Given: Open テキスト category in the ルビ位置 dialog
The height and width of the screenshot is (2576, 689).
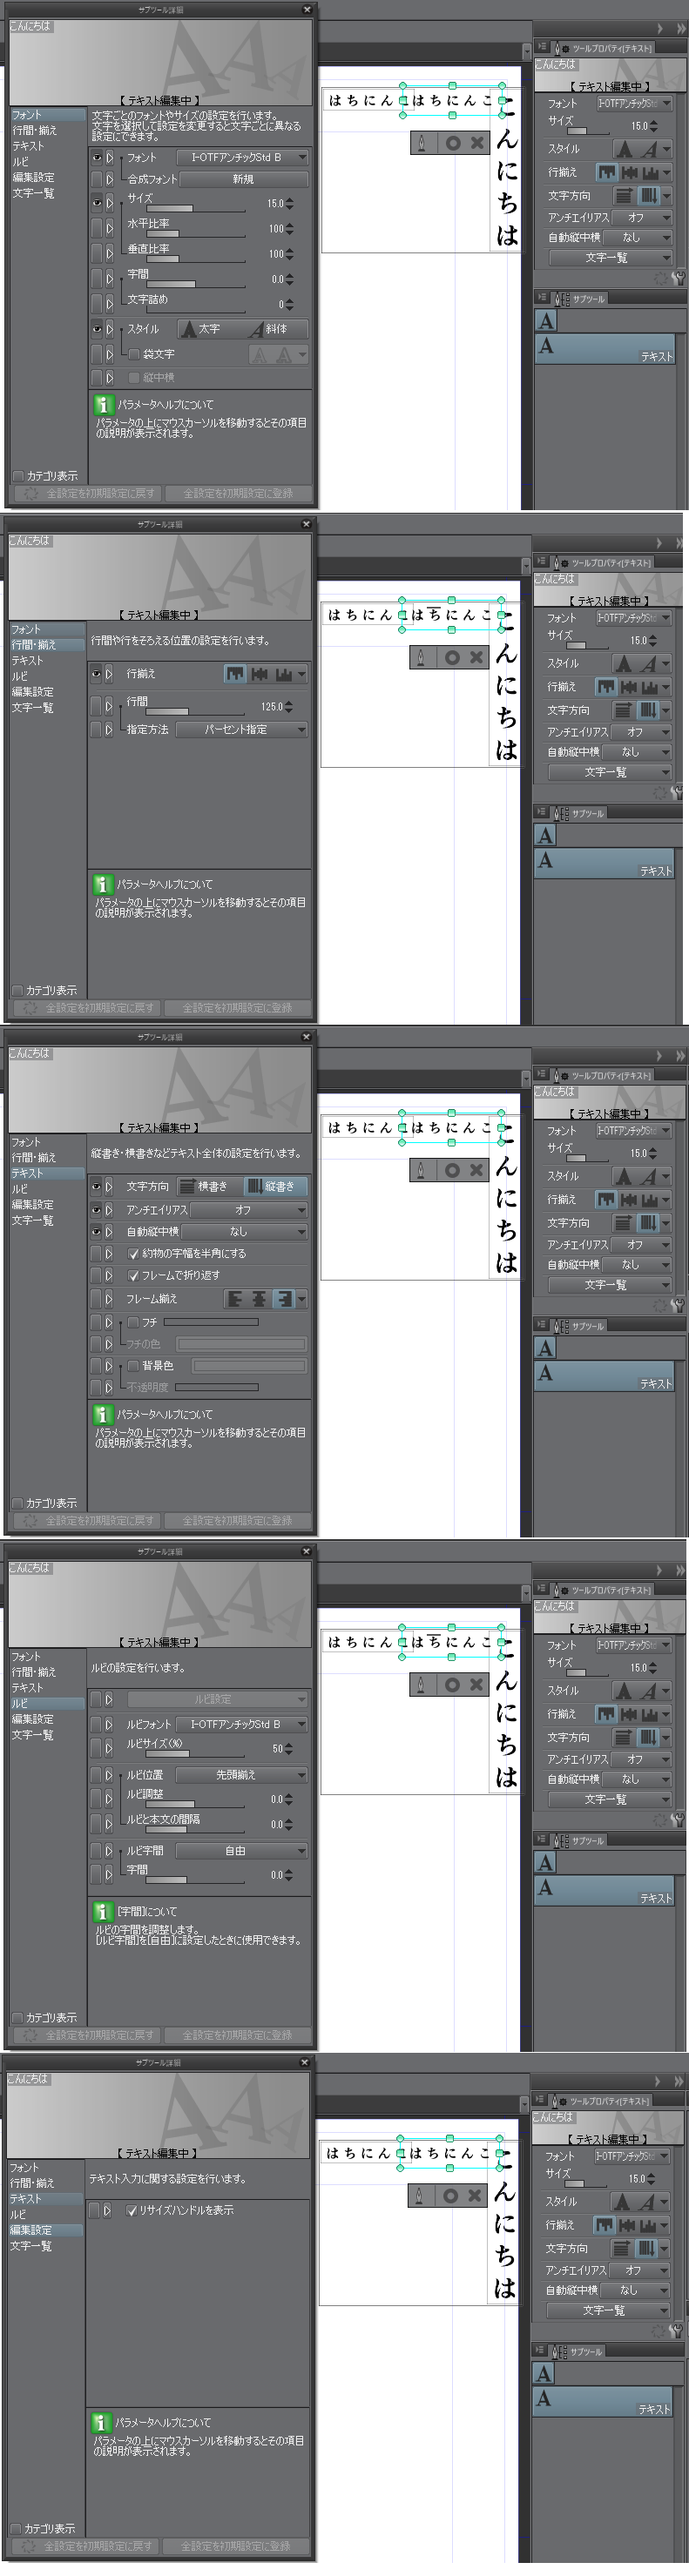Looking at the screenshot, I should pos(27,1687).
